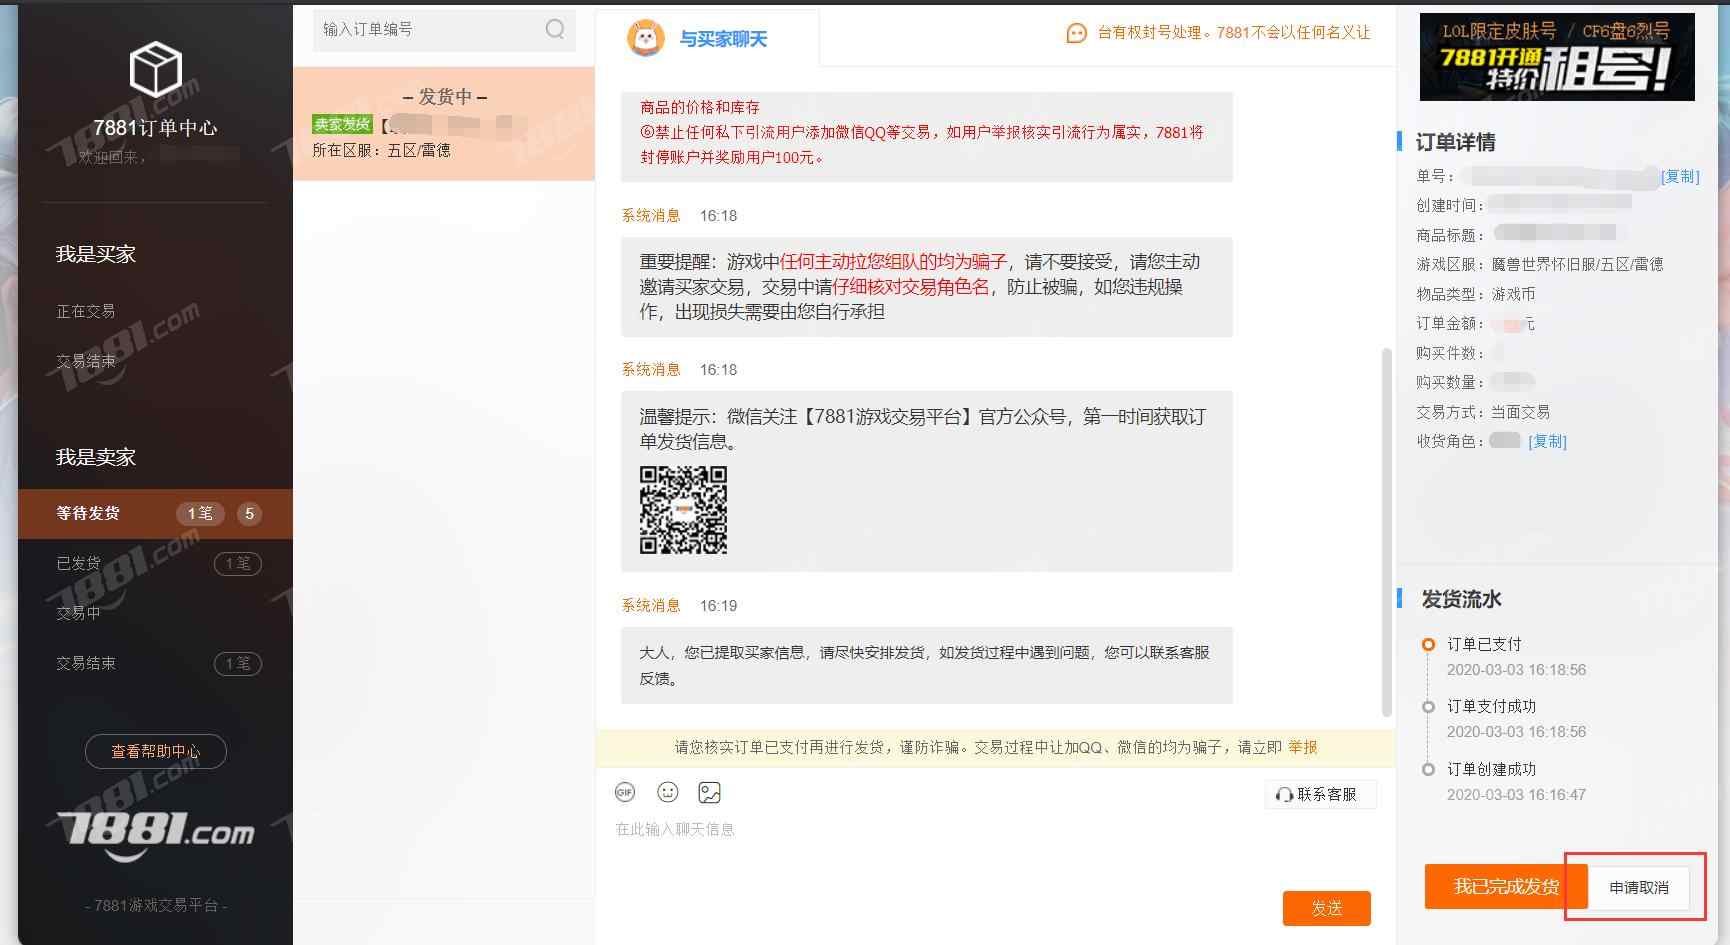Image resolution: width=1730 pixels, height=945 pixels.
Task: Click the 订单详情 heading
Action: click(x=1455, y=142)
